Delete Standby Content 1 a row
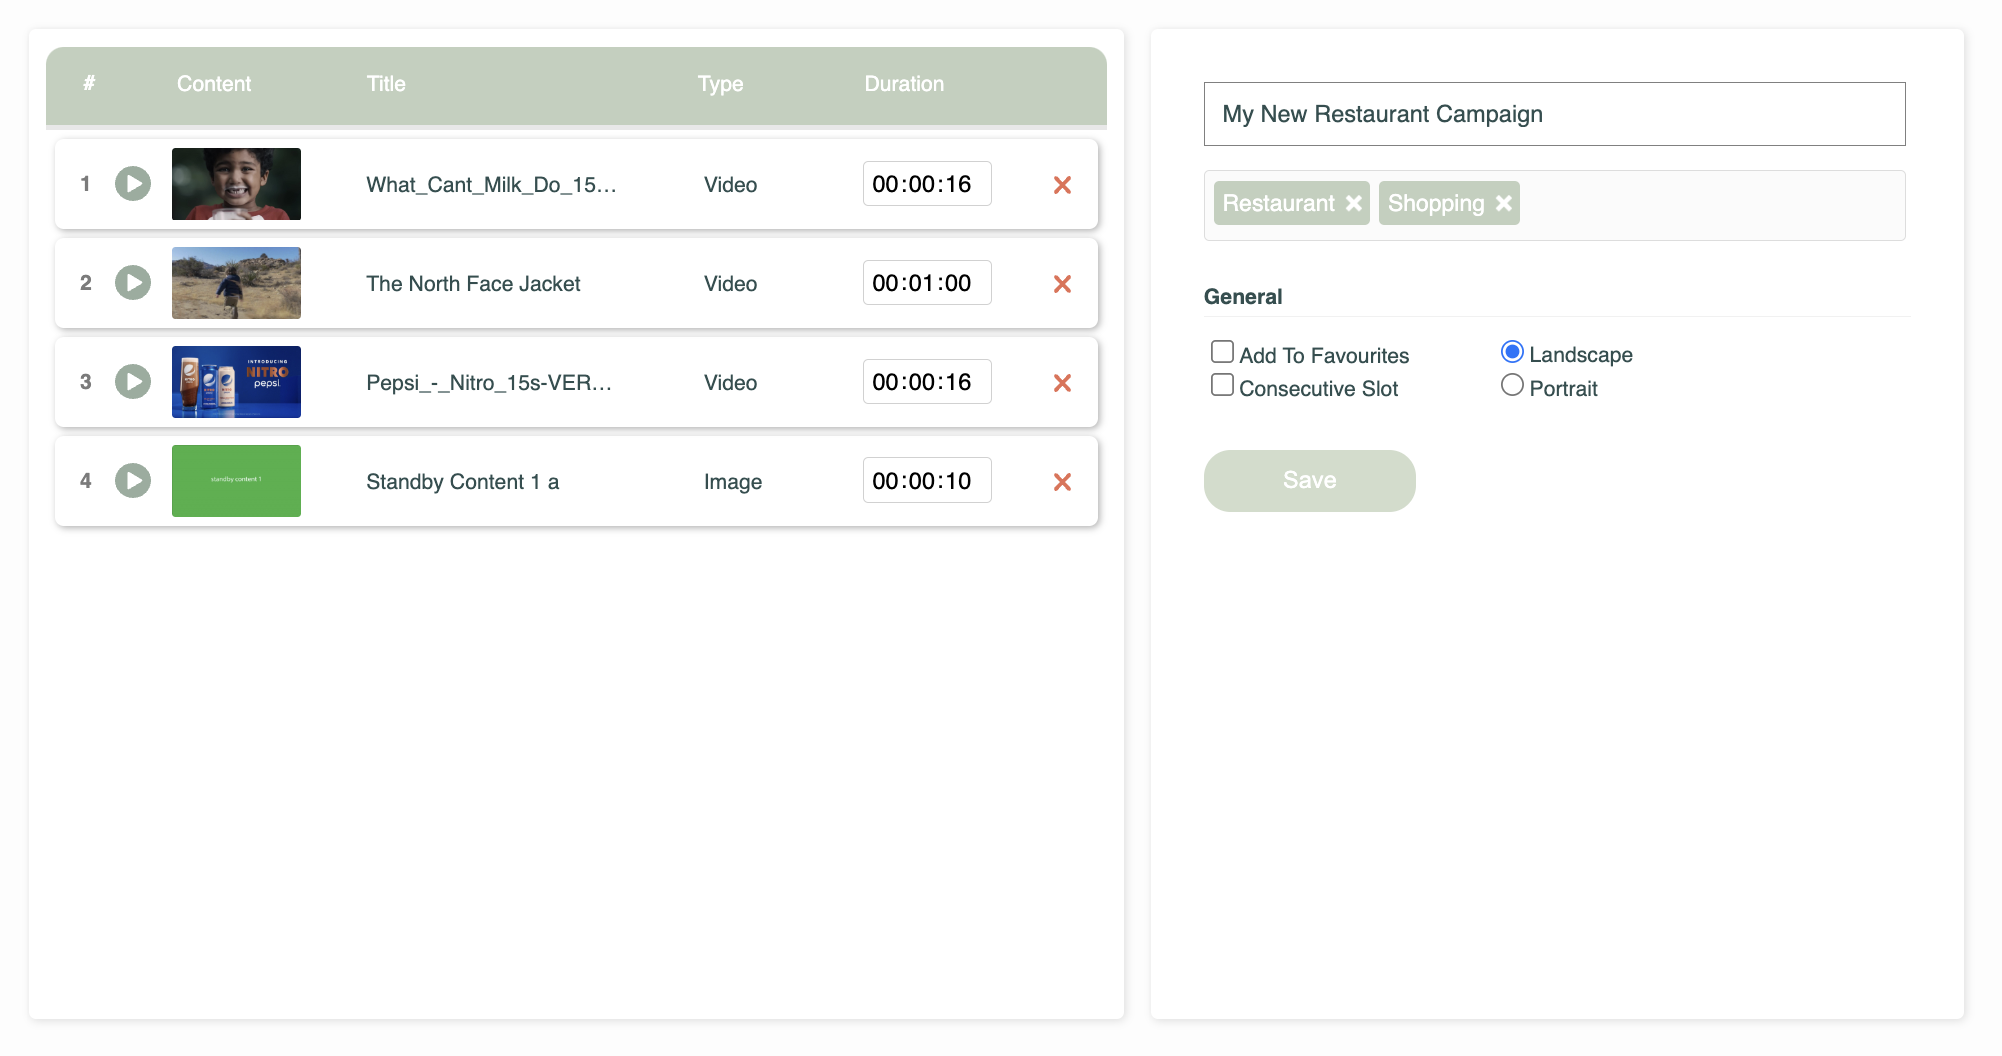 1062,482
